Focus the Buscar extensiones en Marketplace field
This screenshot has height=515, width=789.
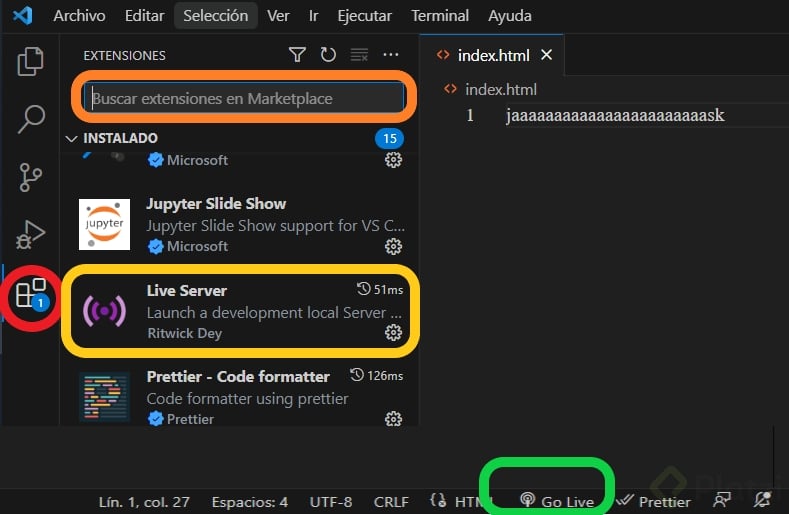(x=244, y=98)
